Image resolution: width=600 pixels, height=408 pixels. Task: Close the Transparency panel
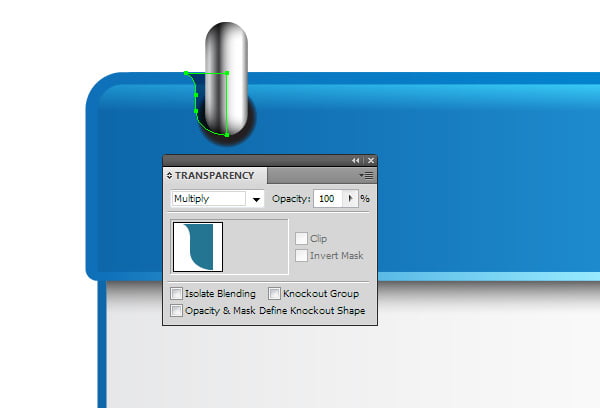coord(370,161)
